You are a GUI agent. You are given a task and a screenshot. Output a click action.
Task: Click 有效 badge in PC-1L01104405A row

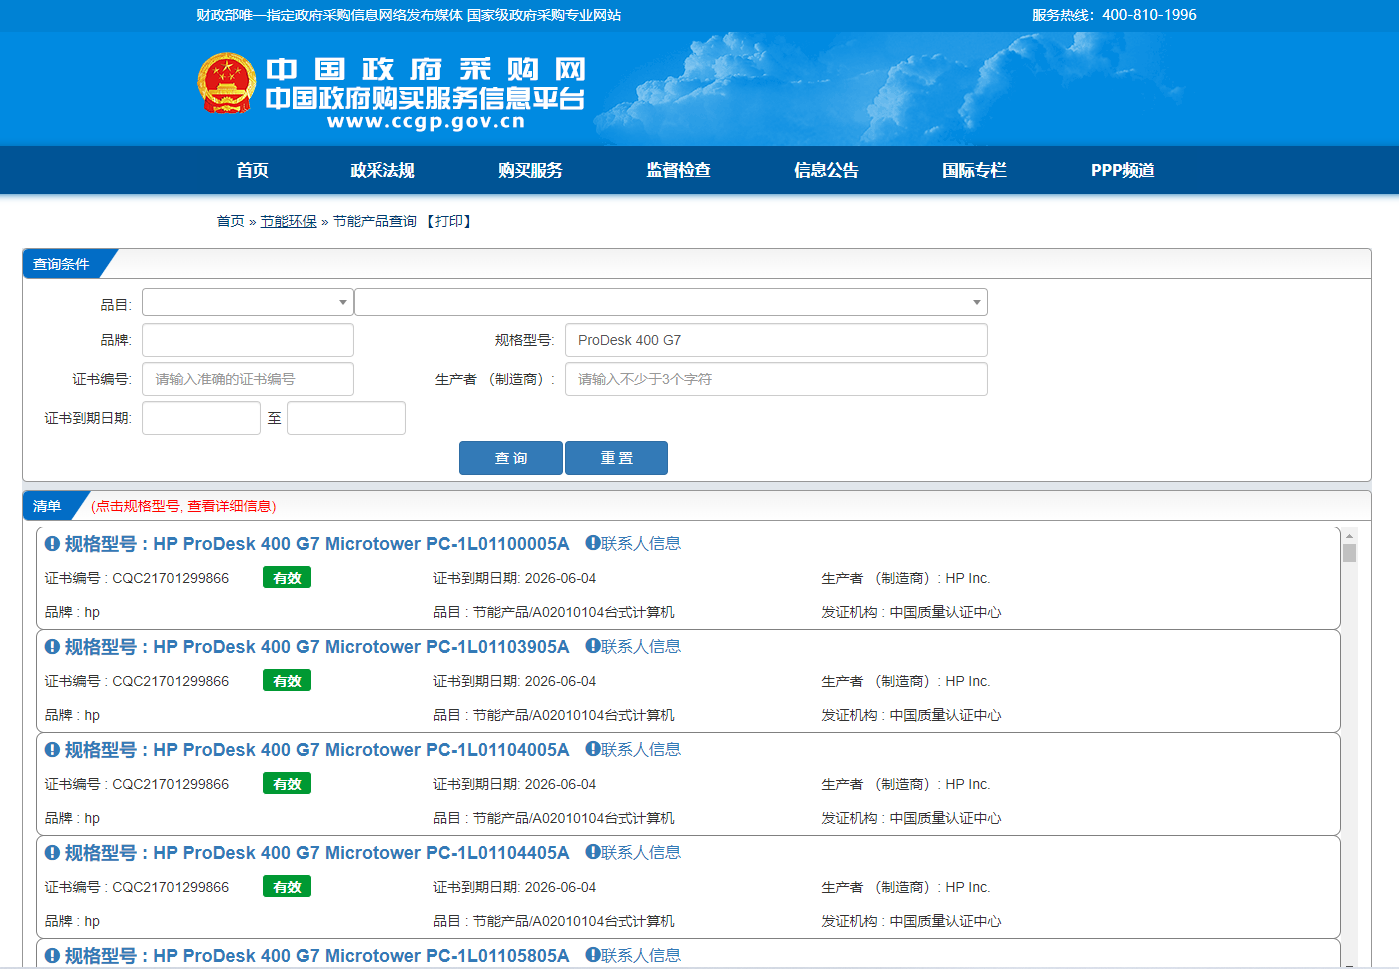[x=287, y=887]
